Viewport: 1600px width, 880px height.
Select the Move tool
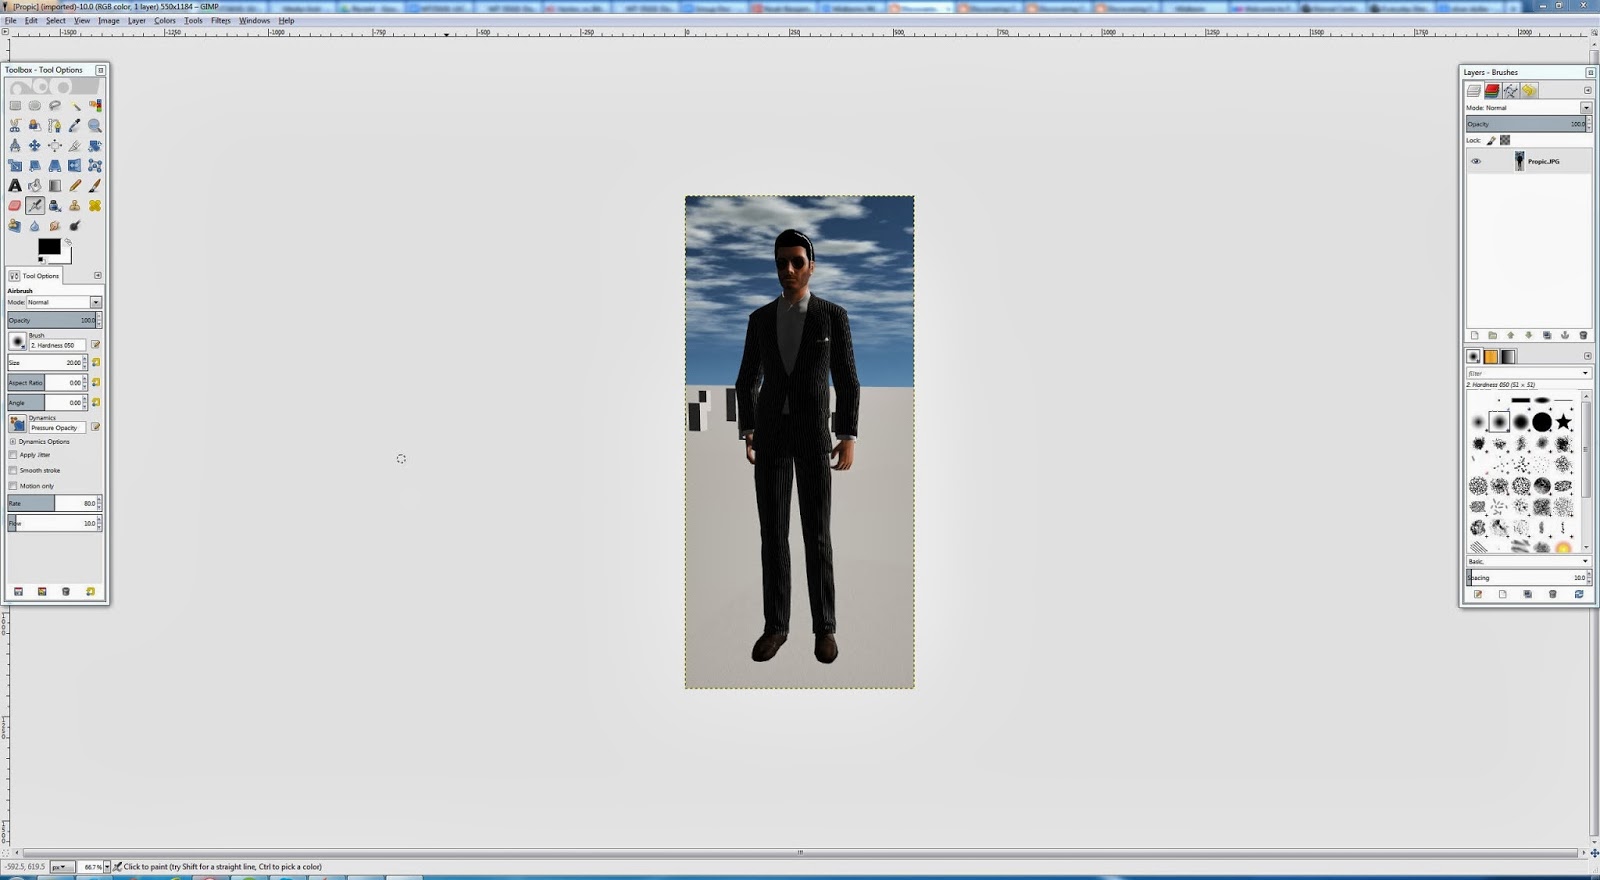(35, 145)
